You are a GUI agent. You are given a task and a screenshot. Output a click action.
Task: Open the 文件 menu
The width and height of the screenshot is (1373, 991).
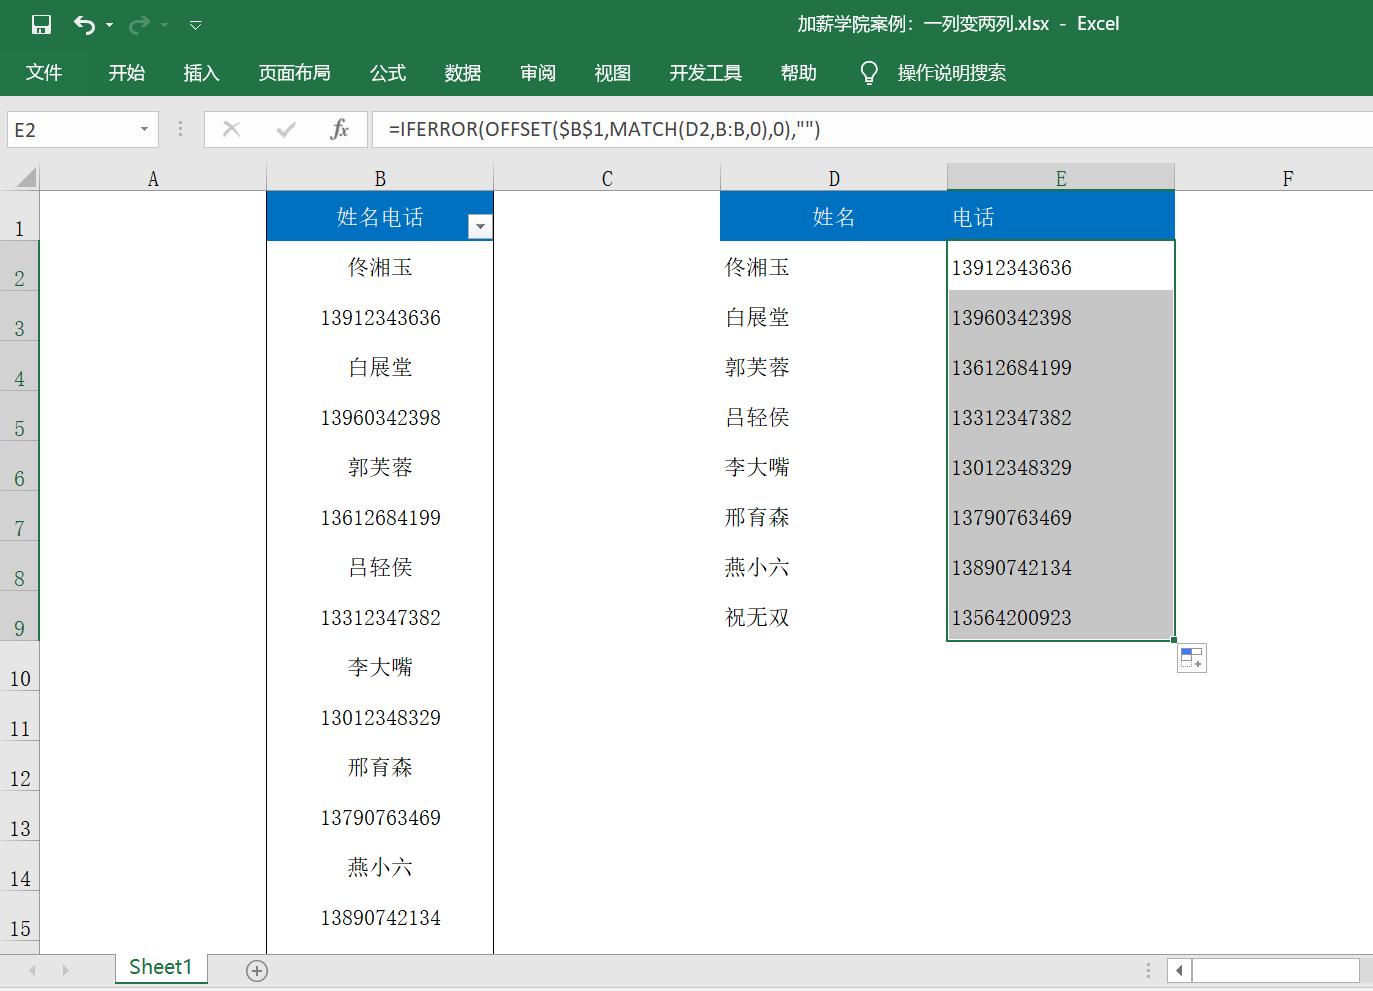pos(44,72)
